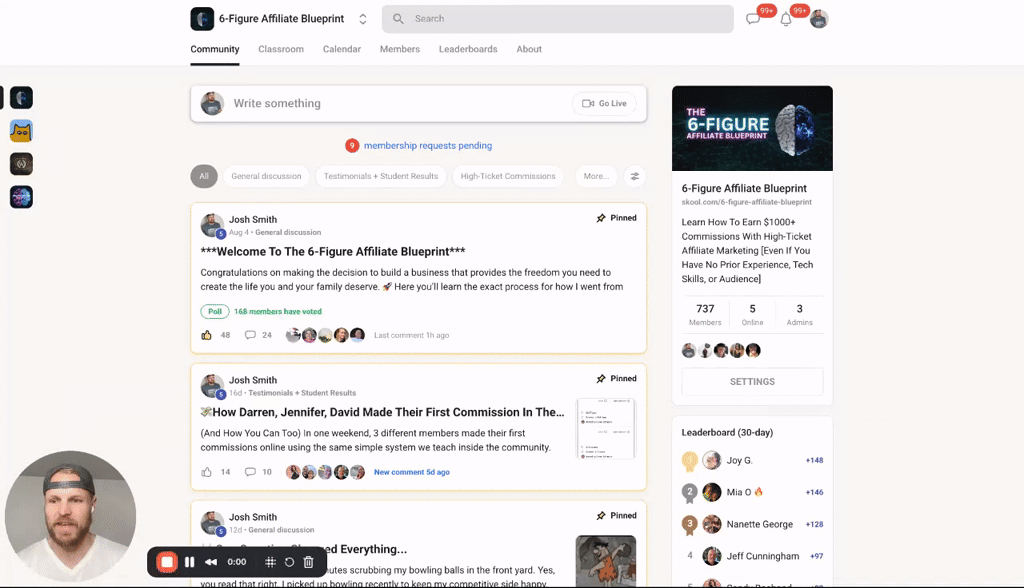Click the webcam bubble overlay
The image size is (1024, 588).
71,516
